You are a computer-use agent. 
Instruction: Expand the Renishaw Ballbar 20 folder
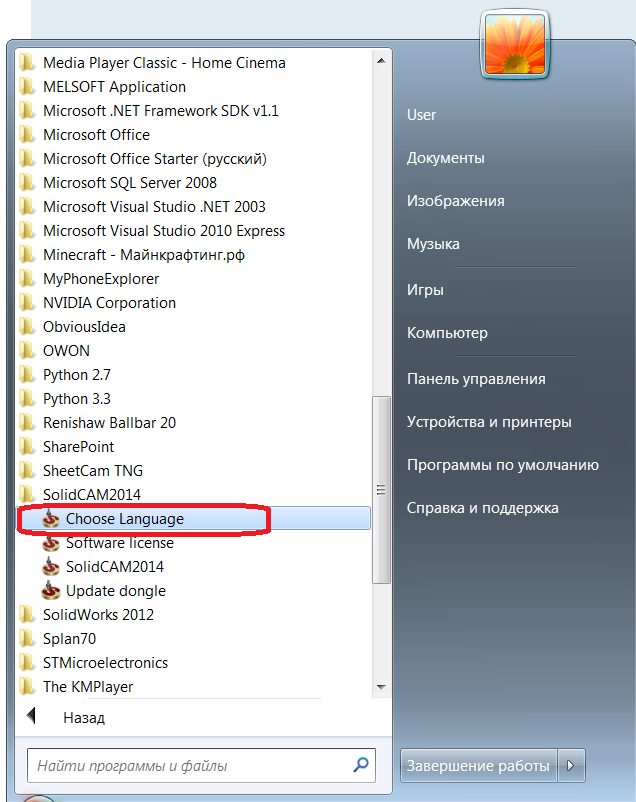pyautogui.click(x=109, y=423)
